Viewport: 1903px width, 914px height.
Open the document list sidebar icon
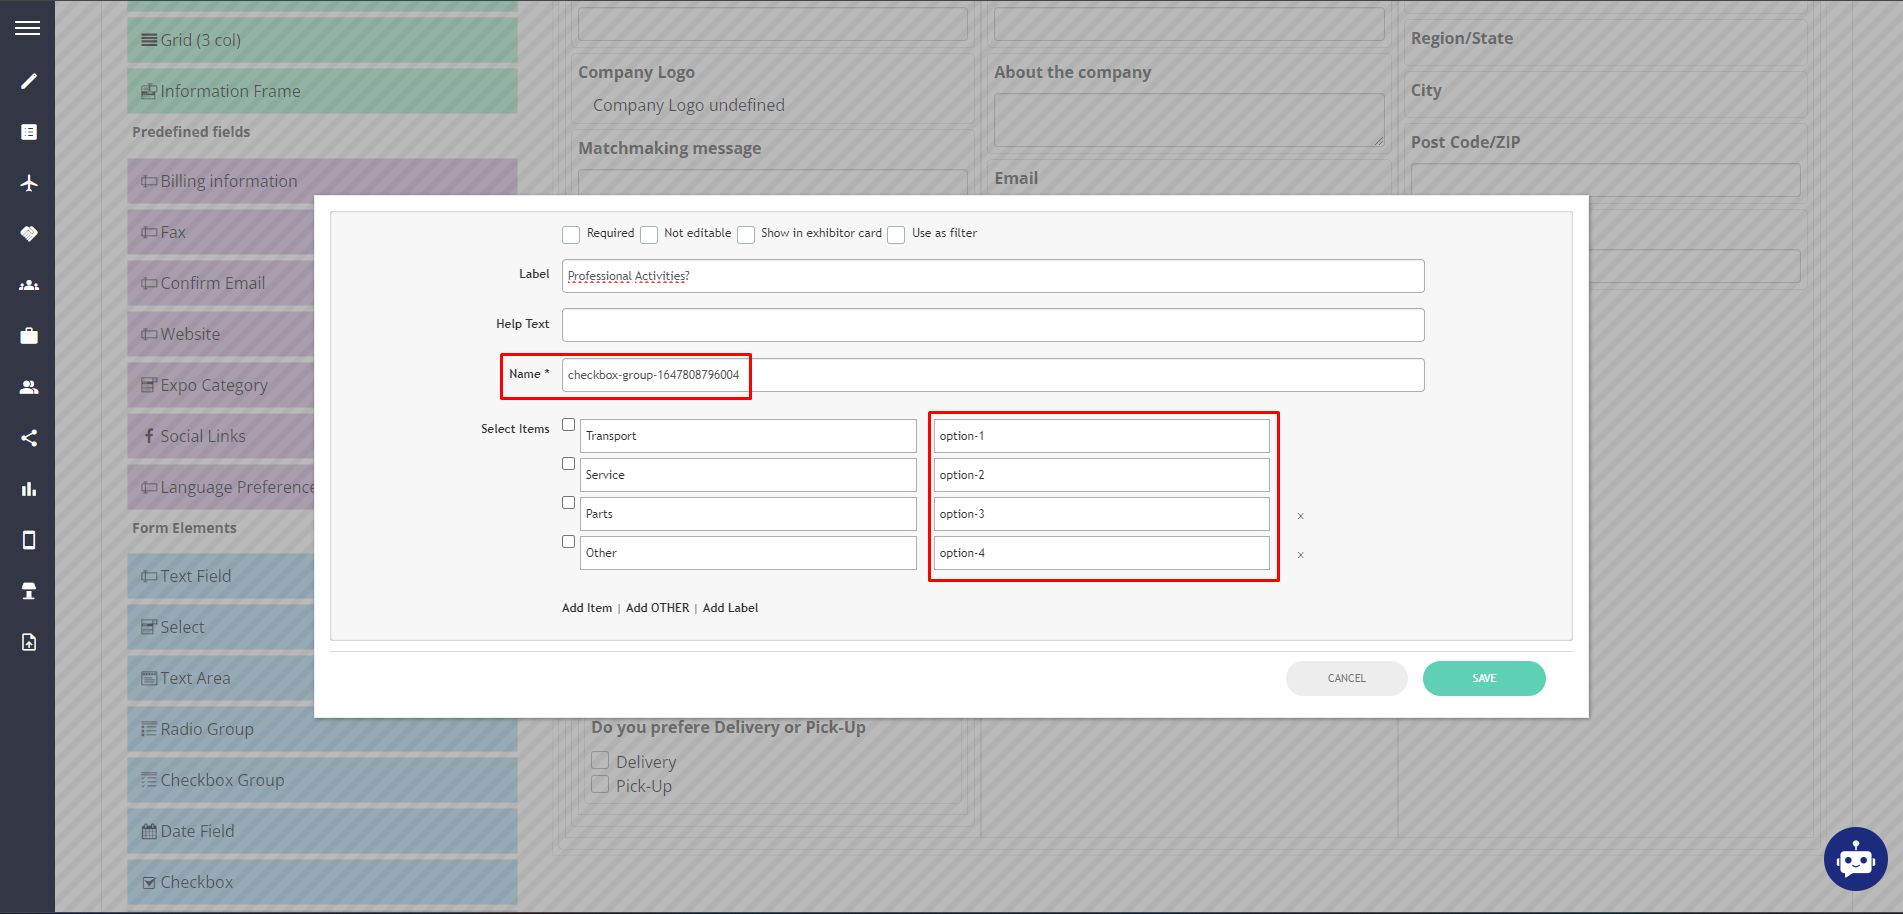[x=29, y=131]
